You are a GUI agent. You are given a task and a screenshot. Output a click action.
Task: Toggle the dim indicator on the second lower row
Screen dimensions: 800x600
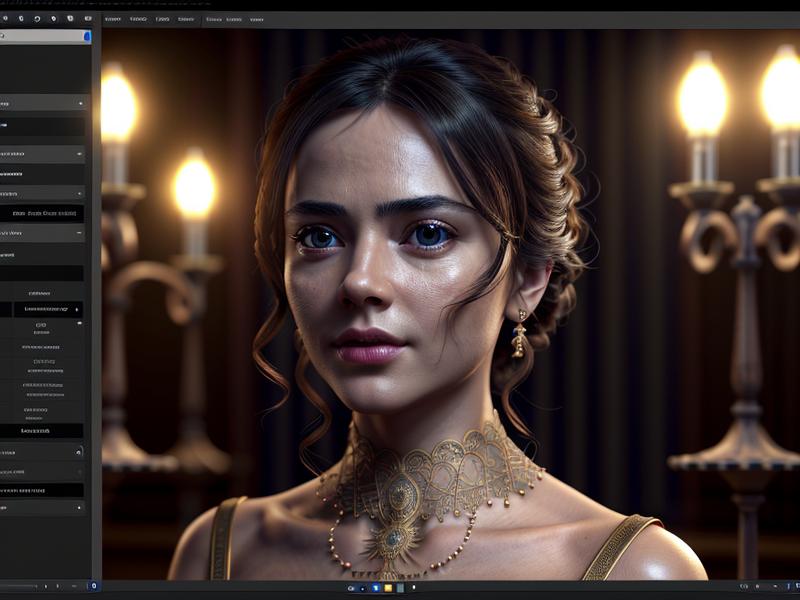(80, 471)
